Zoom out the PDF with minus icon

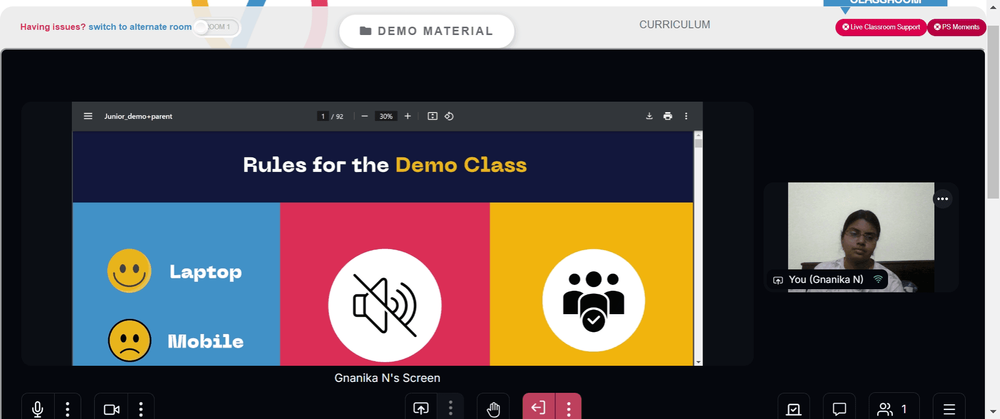(x=364, y=116)
